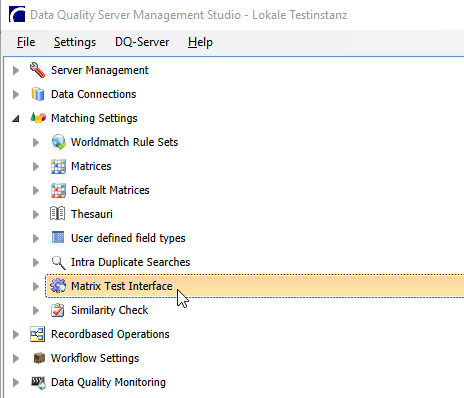Click the Matrices grid icon
This screenshot has height=398, width=464.
click(x=58, y=166)
